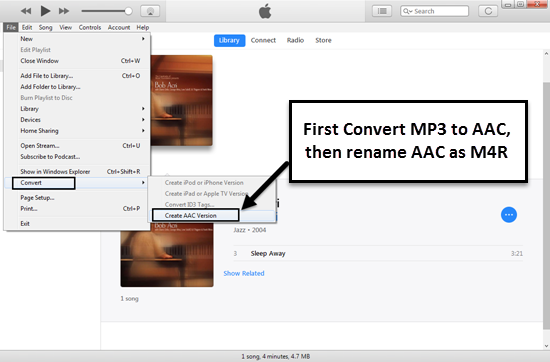Switch to the Library tab
The height and width of the screenshot is (362, 550).
click(229, 40)
